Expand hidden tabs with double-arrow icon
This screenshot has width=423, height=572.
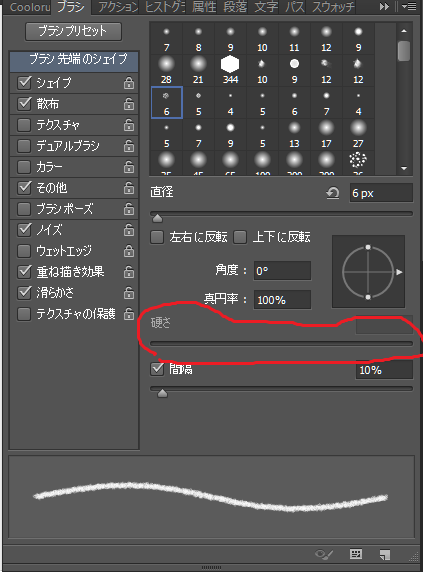coord(384,6)
